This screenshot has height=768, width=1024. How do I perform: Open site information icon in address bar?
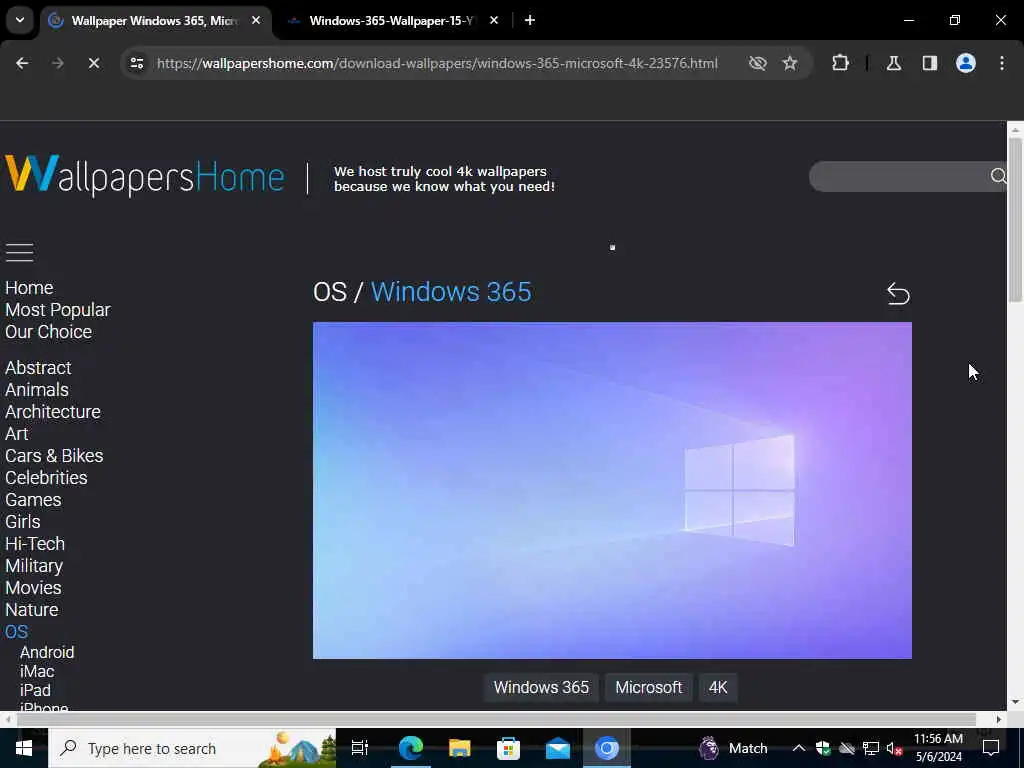pos(136,63)
